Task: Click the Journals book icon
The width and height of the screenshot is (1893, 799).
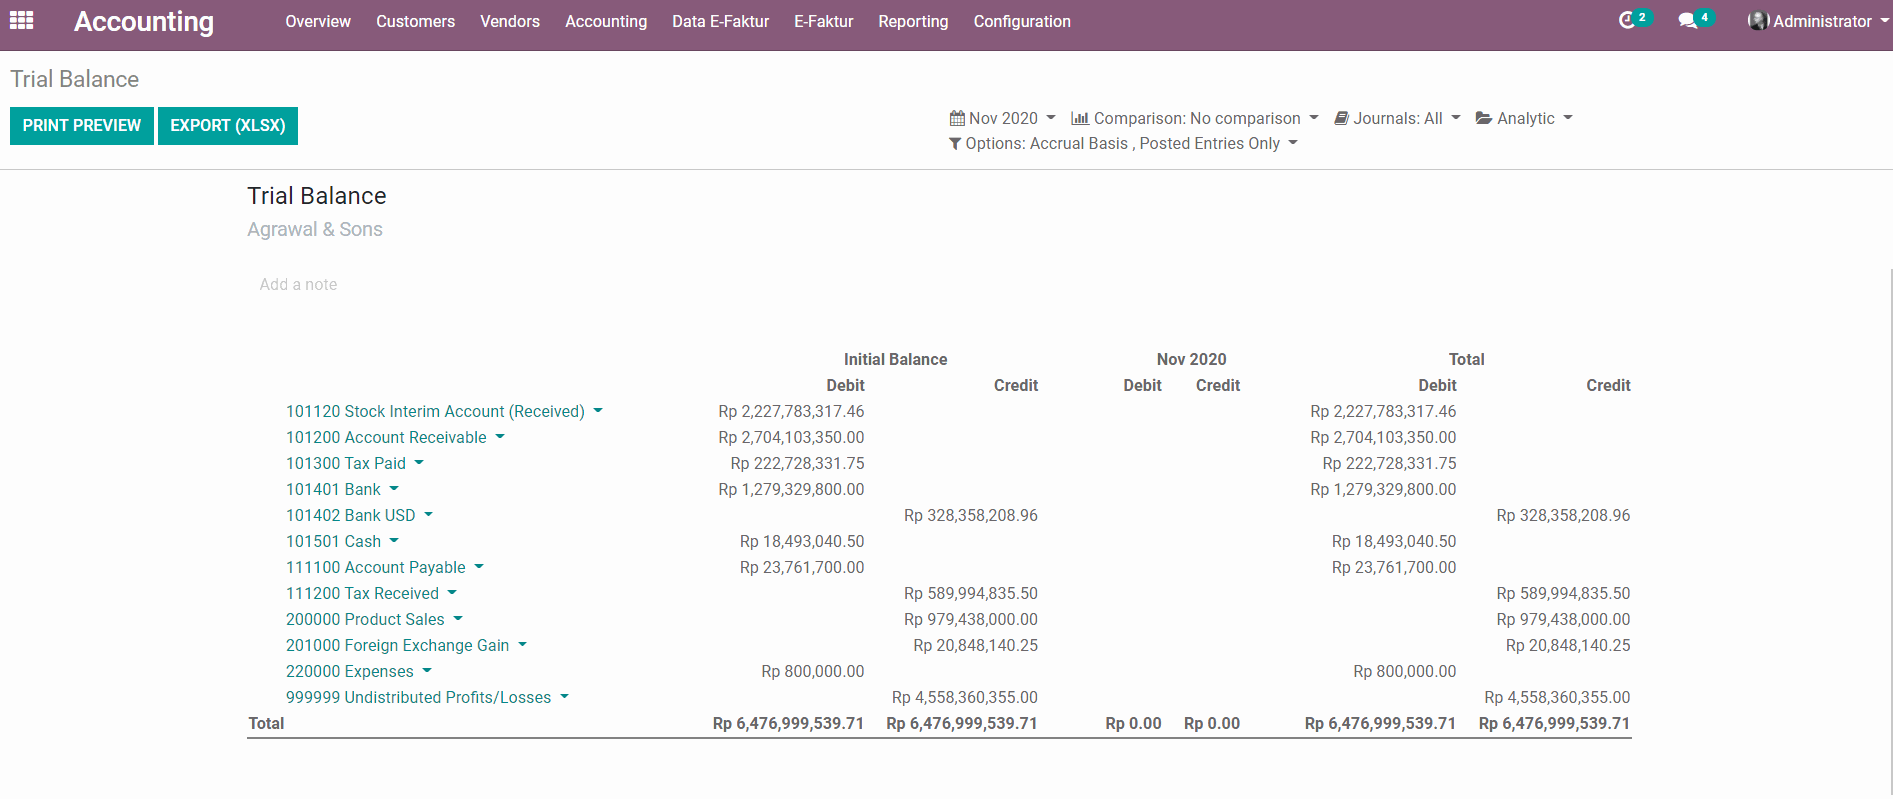Action: pyautogui.click(x=1342, y=118)
